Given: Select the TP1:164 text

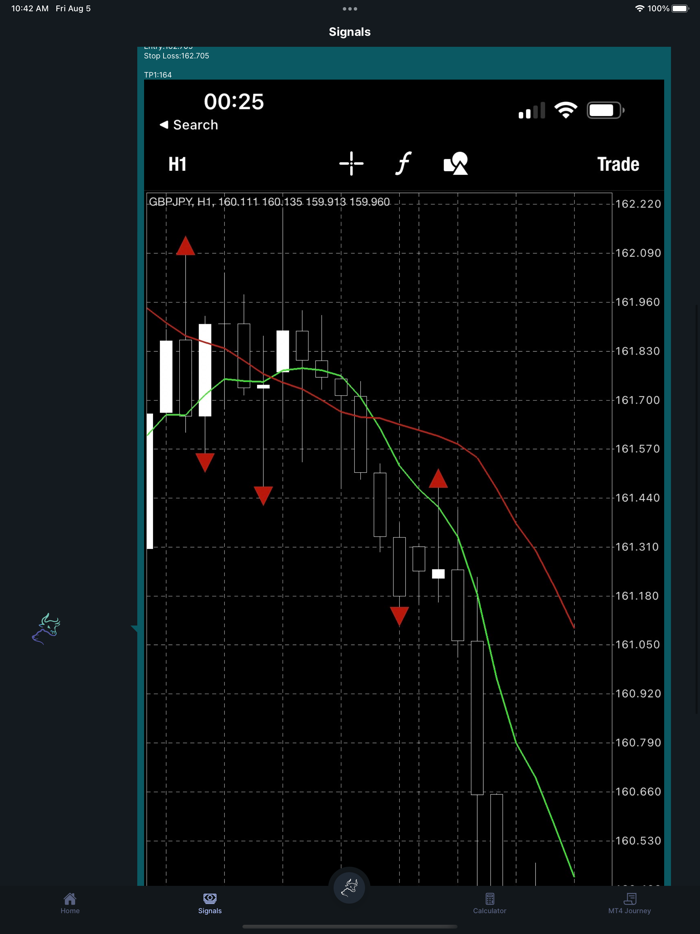Looking at the screenshot, I should pyautogui.click(x=158, y=75).
